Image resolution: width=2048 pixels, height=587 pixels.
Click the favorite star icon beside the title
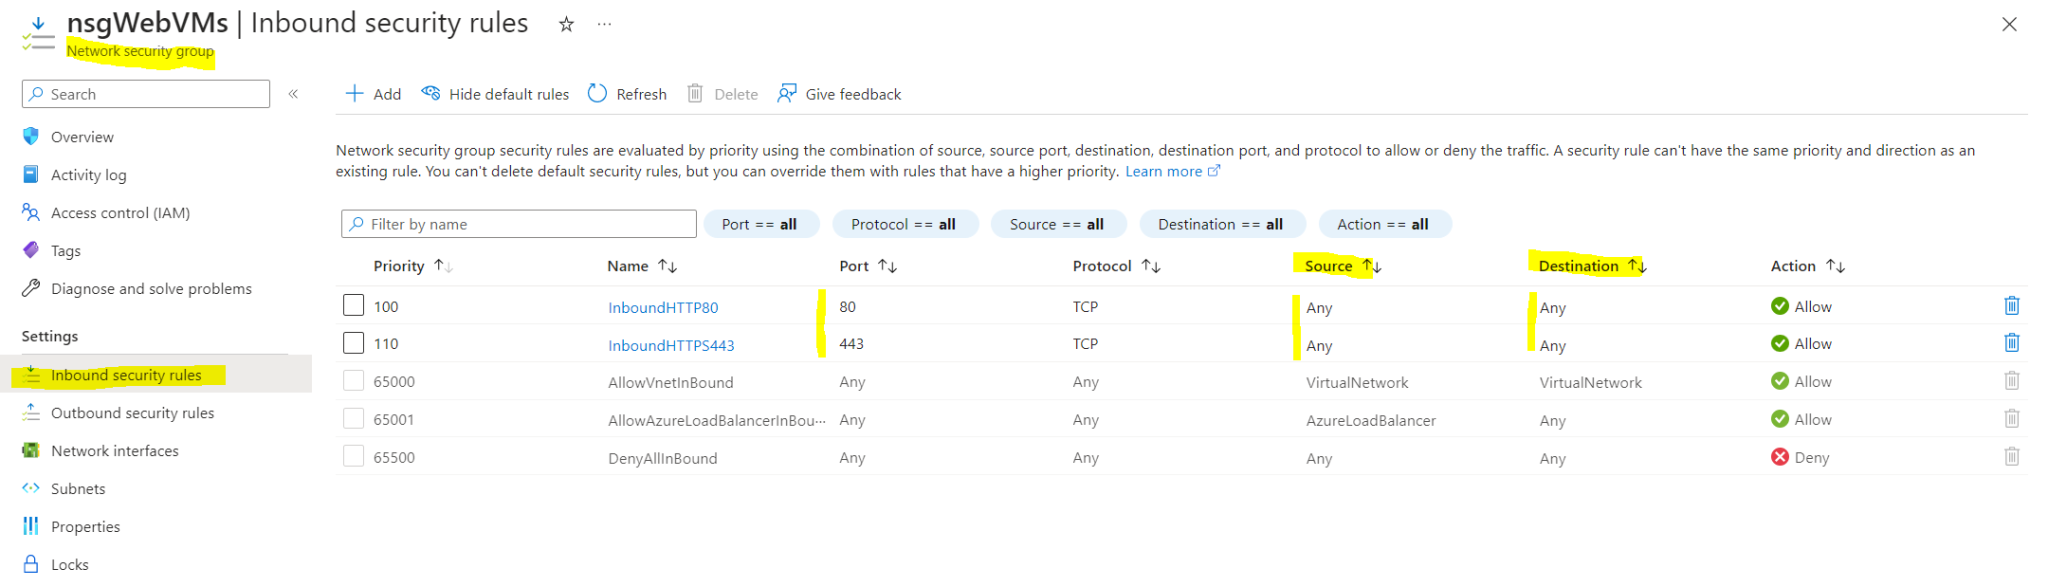click(566, 24)
